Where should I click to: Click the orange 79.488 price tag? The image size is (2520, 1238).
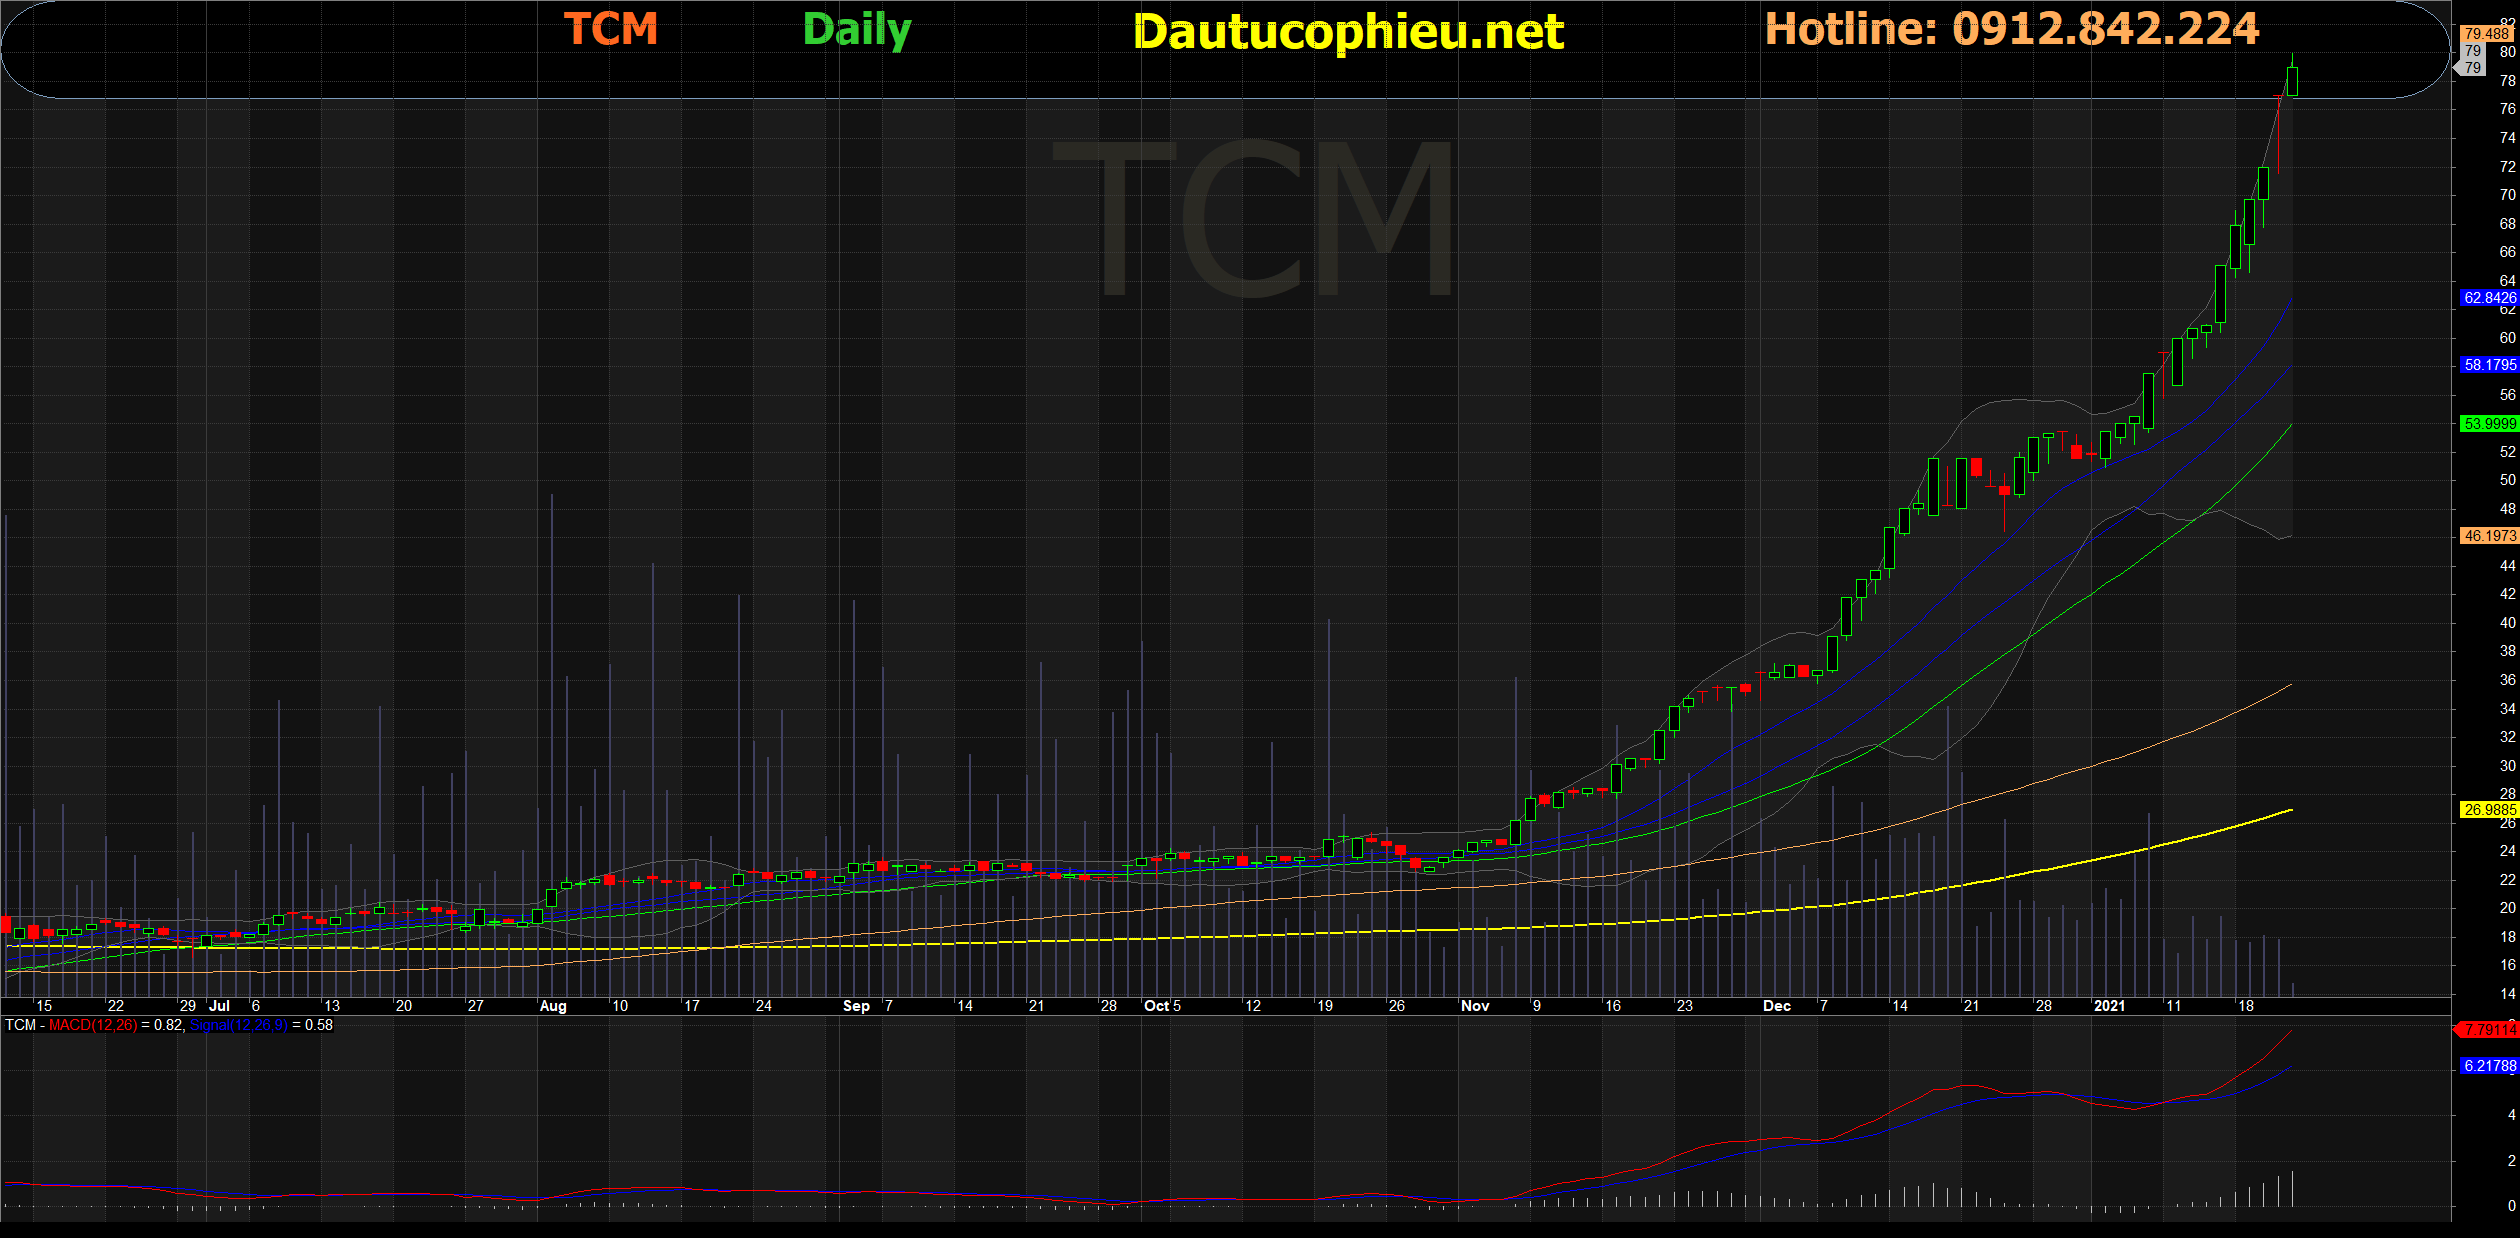tap(2486, 34)
